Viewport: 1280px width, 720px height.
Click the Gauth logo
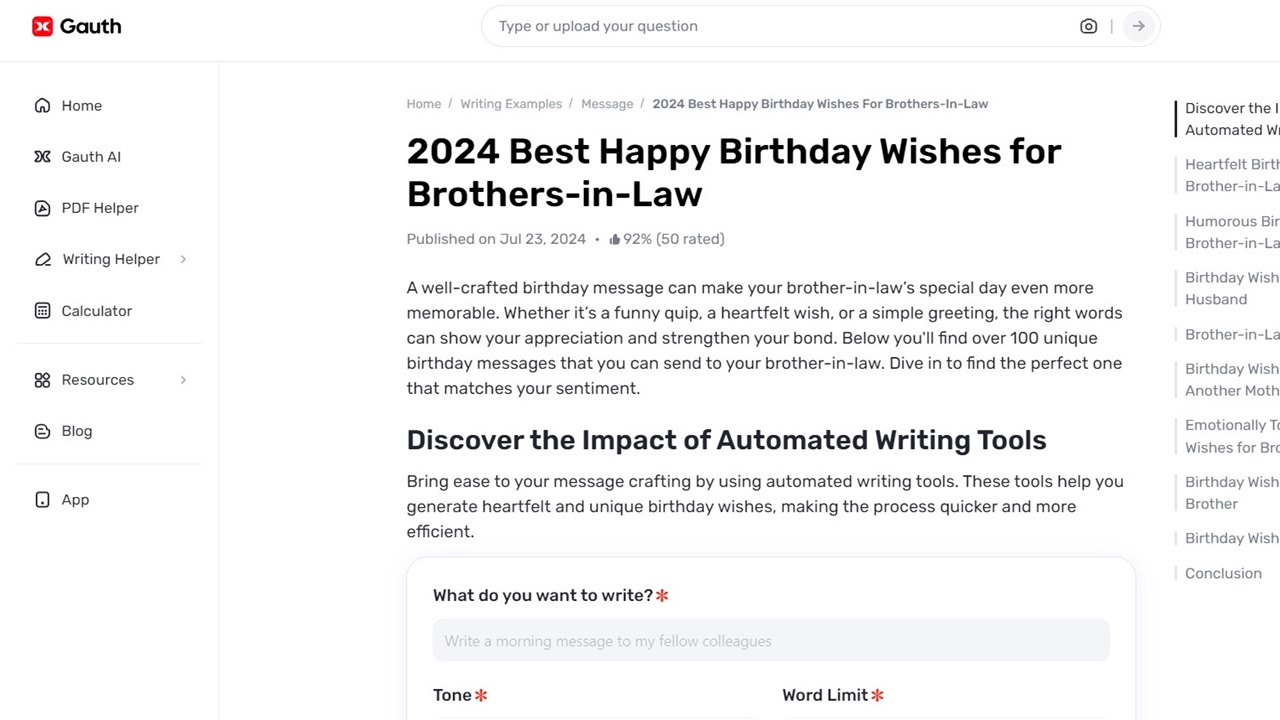pos(76,26)
